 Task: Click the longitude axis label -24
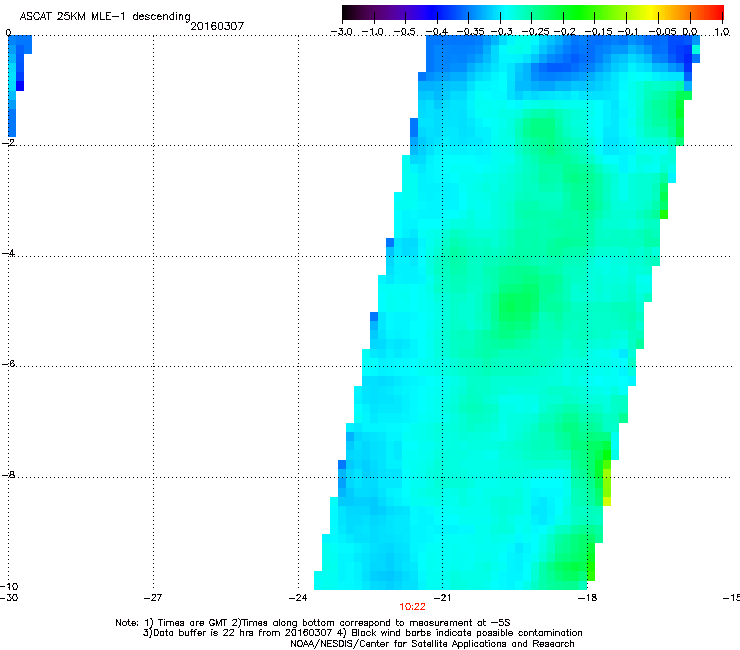(298, 598)
